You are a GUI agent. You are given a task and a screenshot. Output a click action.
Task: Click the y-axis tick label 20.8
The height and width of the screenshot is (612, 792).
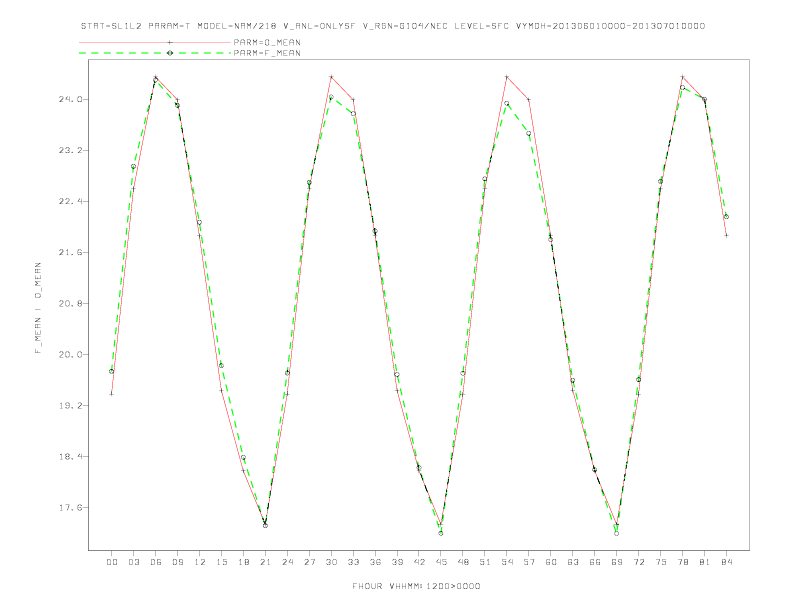70,303
